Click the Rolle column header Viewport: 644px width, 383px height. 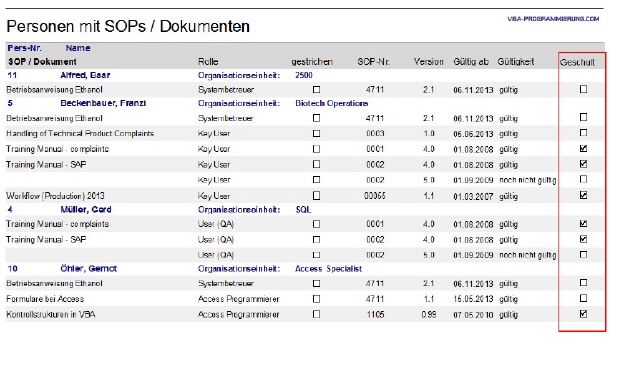(208, 62)
